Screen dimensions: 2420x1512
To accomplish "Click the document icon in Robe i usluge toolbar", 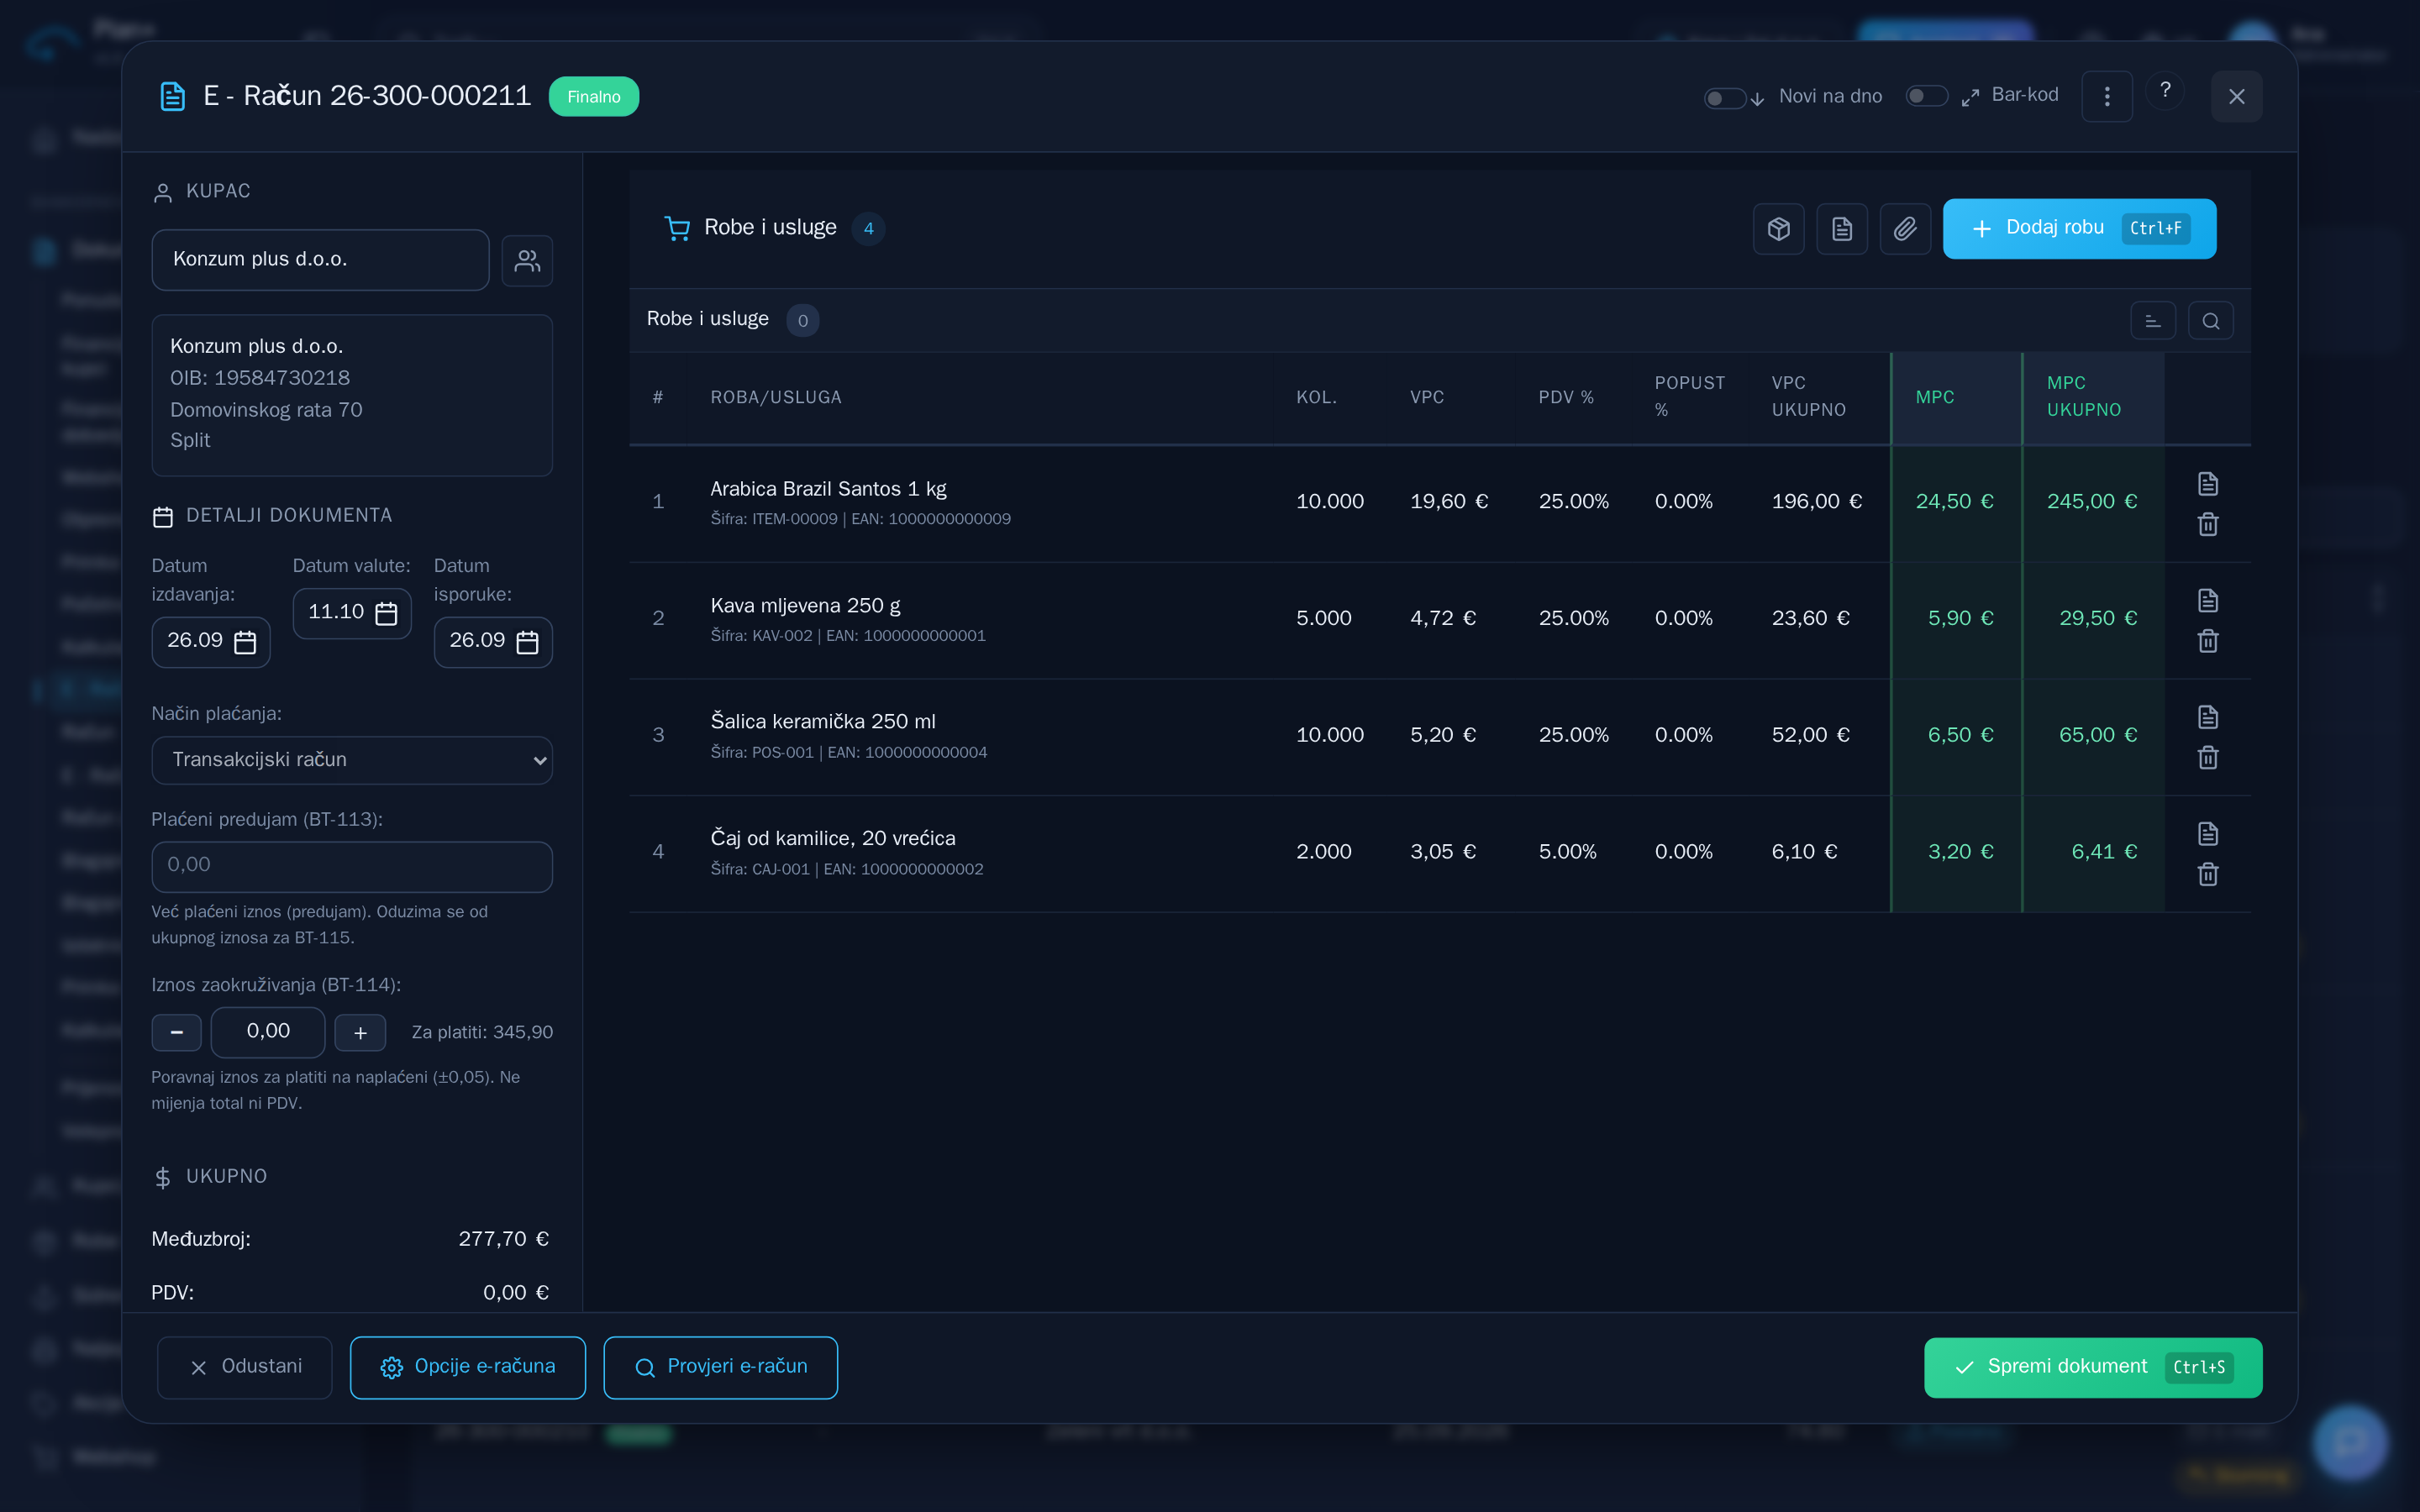I will coord(1842,229).
